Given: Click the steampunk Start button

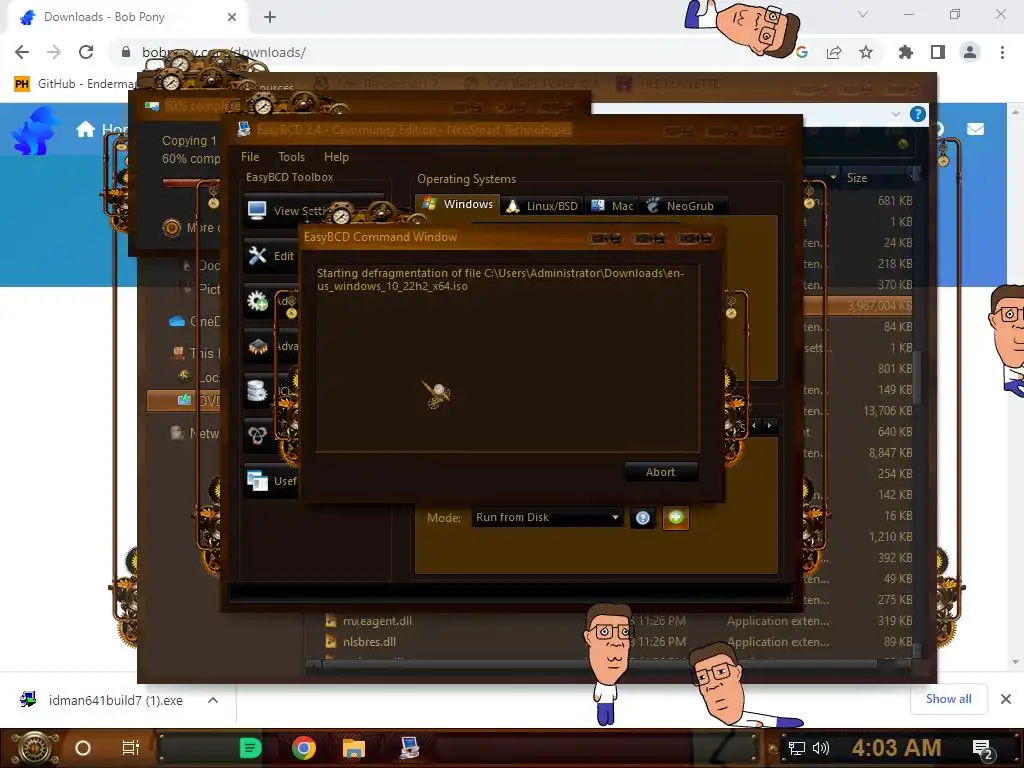Looking at the screenshot, I should tap(35, 748).
